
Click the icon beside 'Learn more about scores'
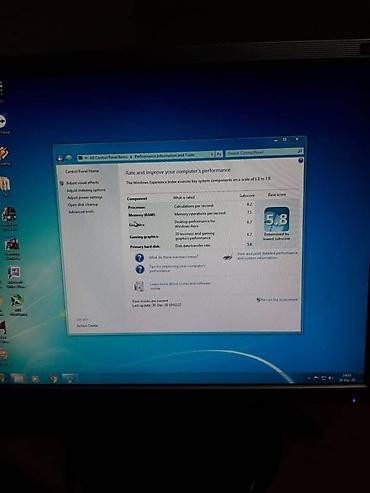(139, 286)
